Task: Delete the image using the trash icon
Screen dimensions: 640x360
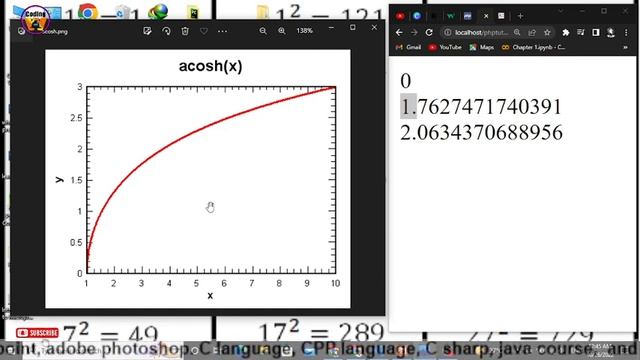Action: click(185, 31)
